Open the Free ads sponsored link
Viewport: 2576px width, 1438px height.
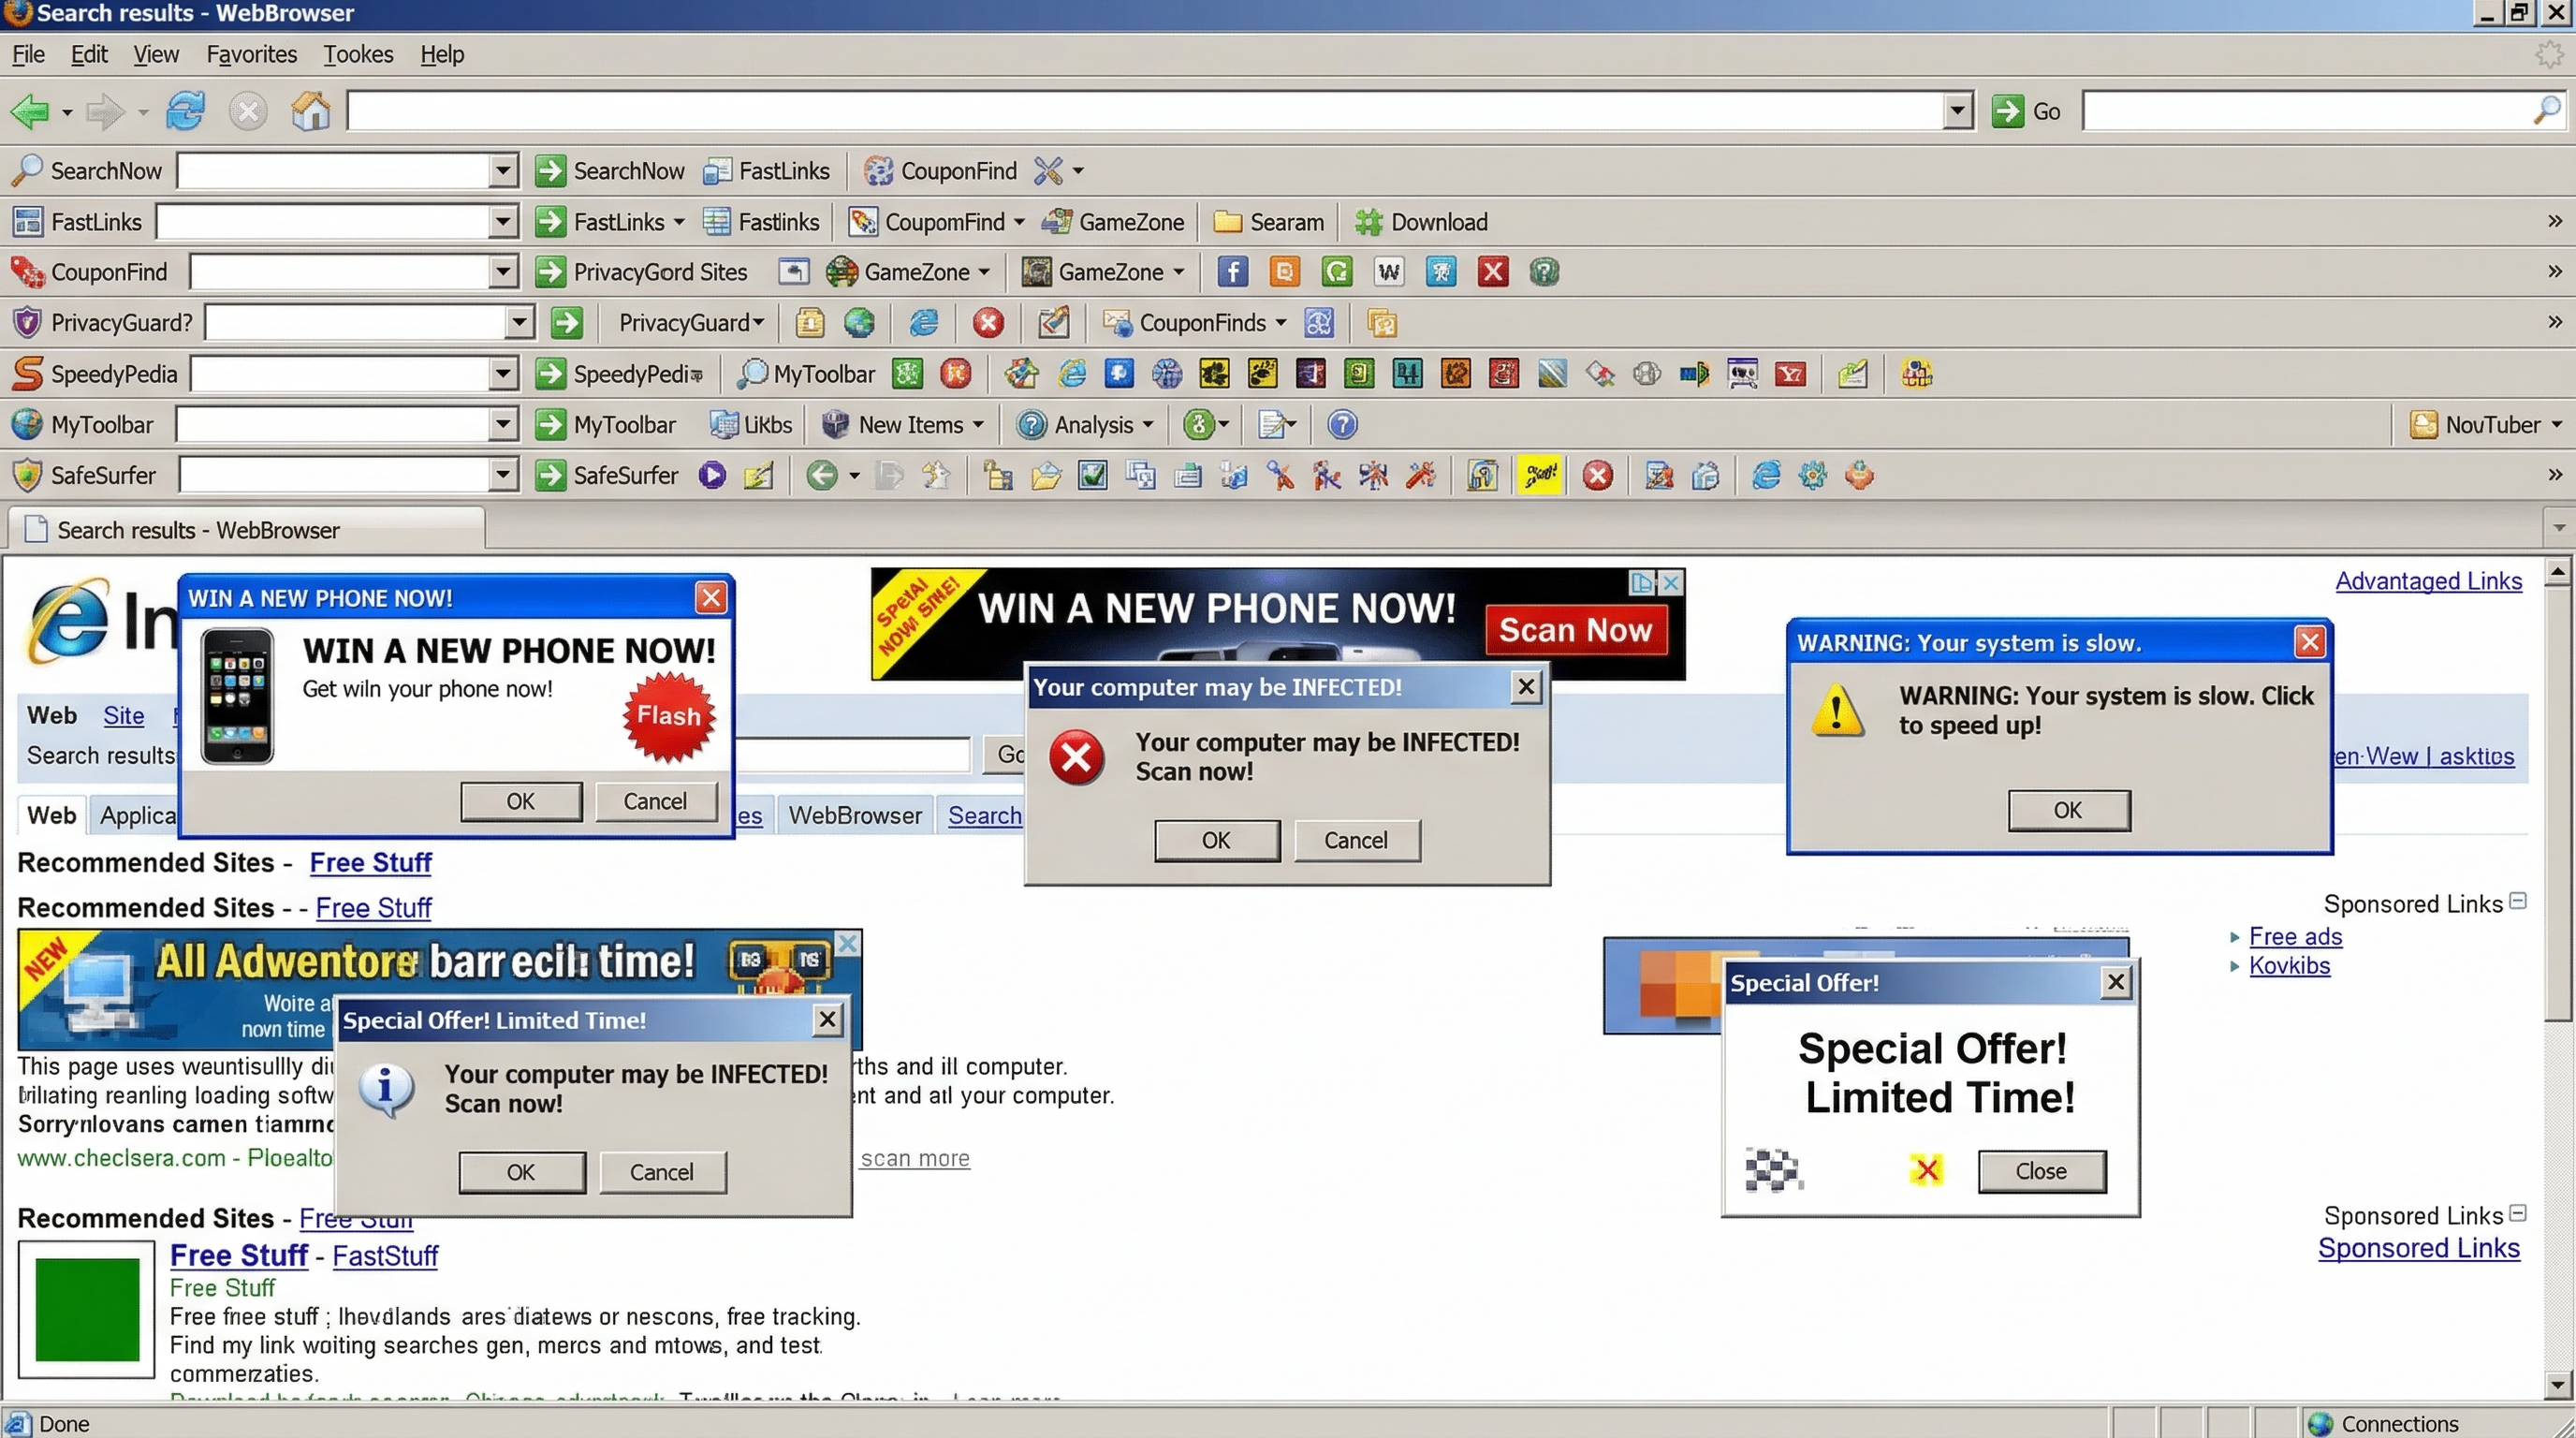coord(2294,936)
